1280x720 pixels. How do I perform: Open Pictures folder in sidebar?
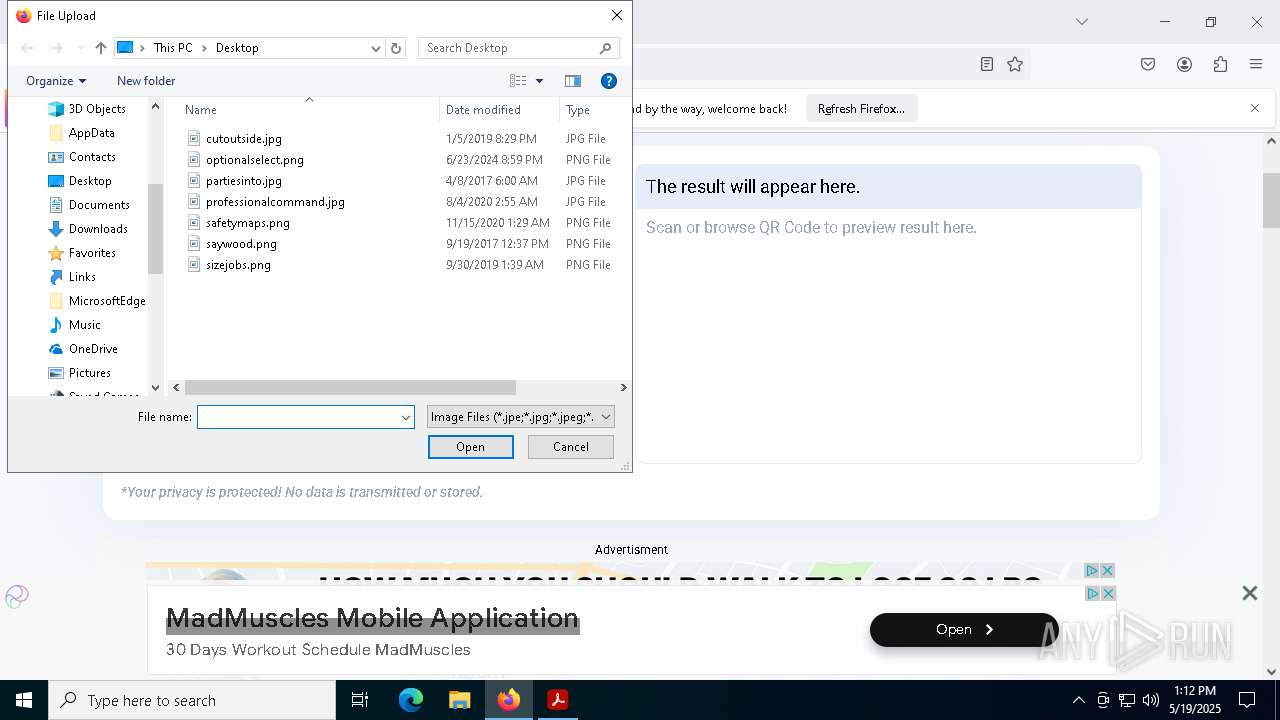[x=89, y=373]
